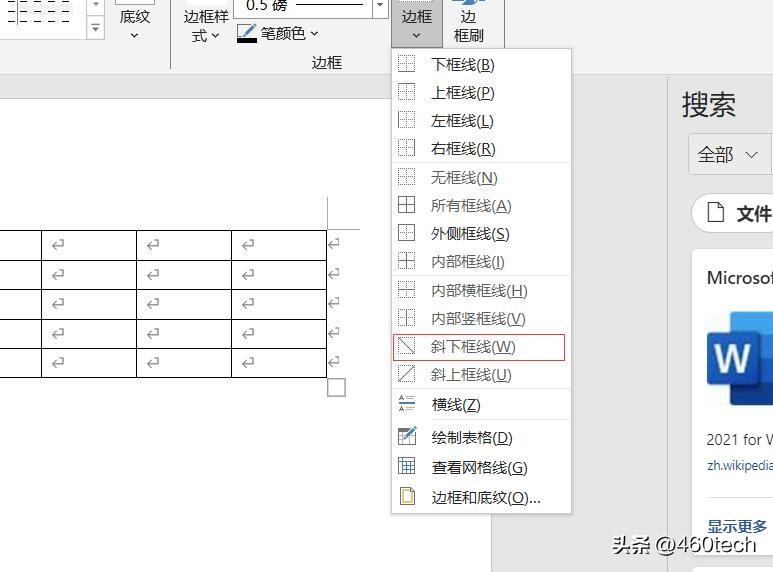This screenshot has width=773, height=572.
Task: Click the view gridlines icon 查看网格线(G)
Action: (x=407, y=466)
